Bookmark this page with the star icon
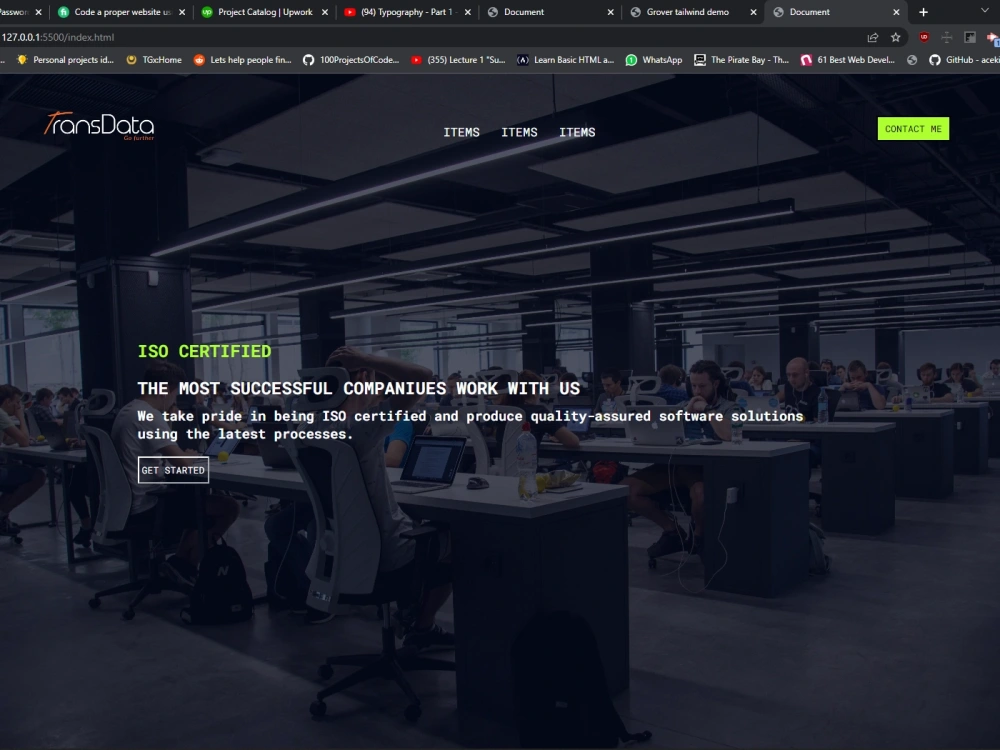This screenshot has height=750, width=1000. 895,38
